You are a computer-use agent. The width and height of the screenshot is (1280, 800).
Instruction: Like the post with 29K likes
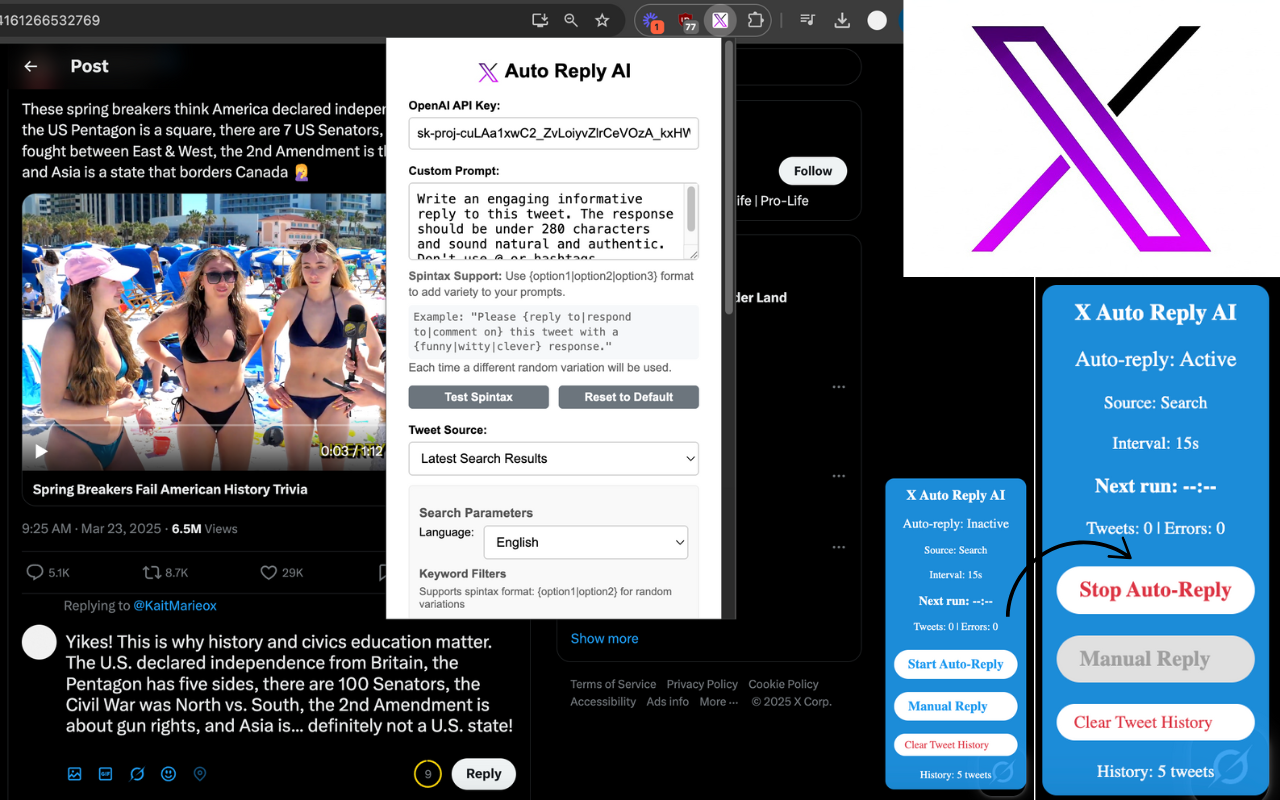click(x=268, y=572)
